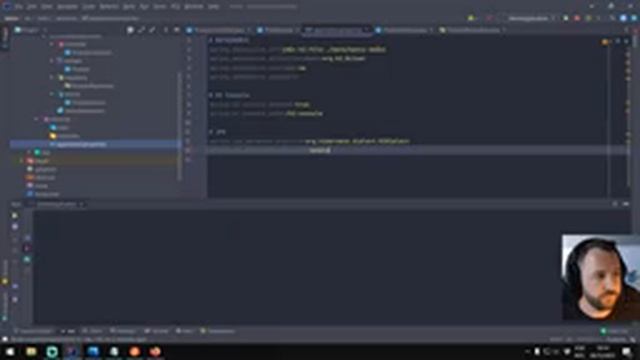Expand the orange highlighted target folder
This screenshot has width=640, height=360.
click(x=22, y=161)
